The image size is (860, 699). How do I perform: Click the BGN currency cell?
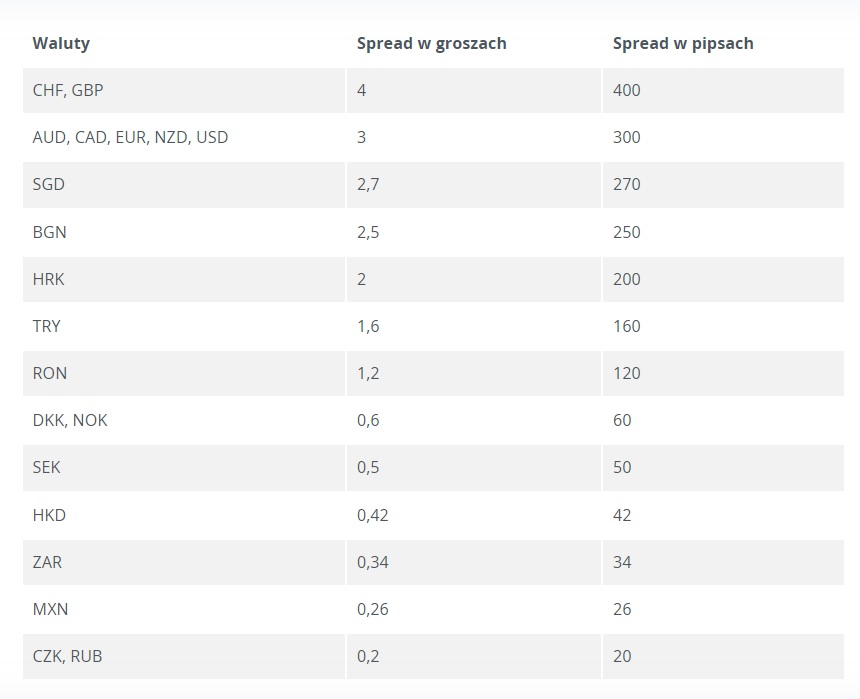[x=50, y=232]
